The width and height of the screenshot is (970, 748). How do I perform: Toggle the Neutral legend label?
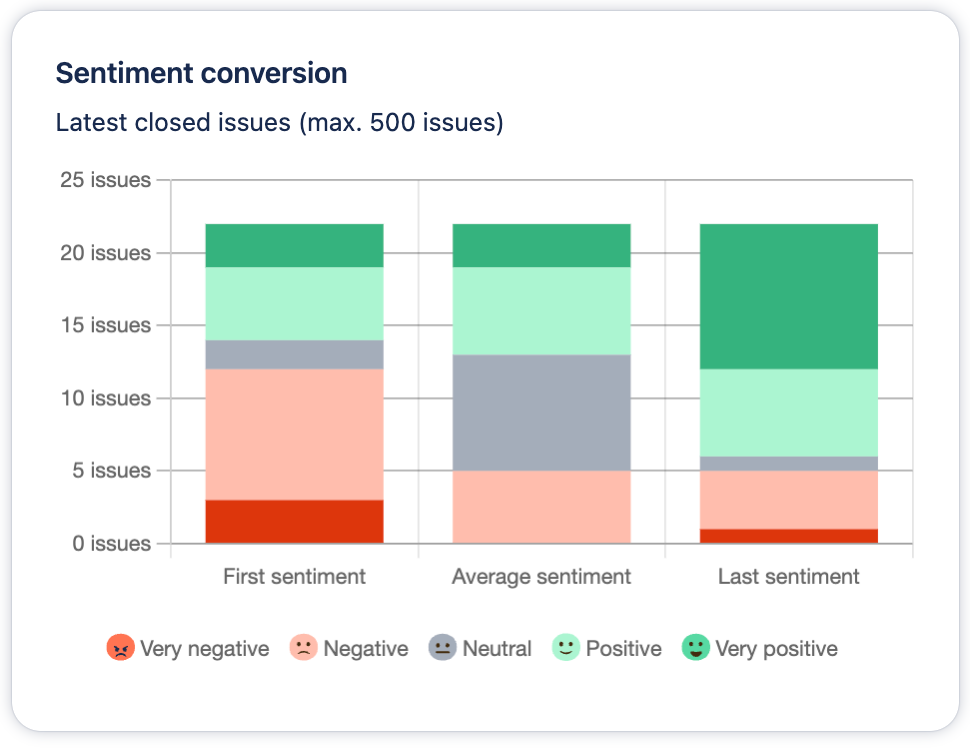point(497,649)
